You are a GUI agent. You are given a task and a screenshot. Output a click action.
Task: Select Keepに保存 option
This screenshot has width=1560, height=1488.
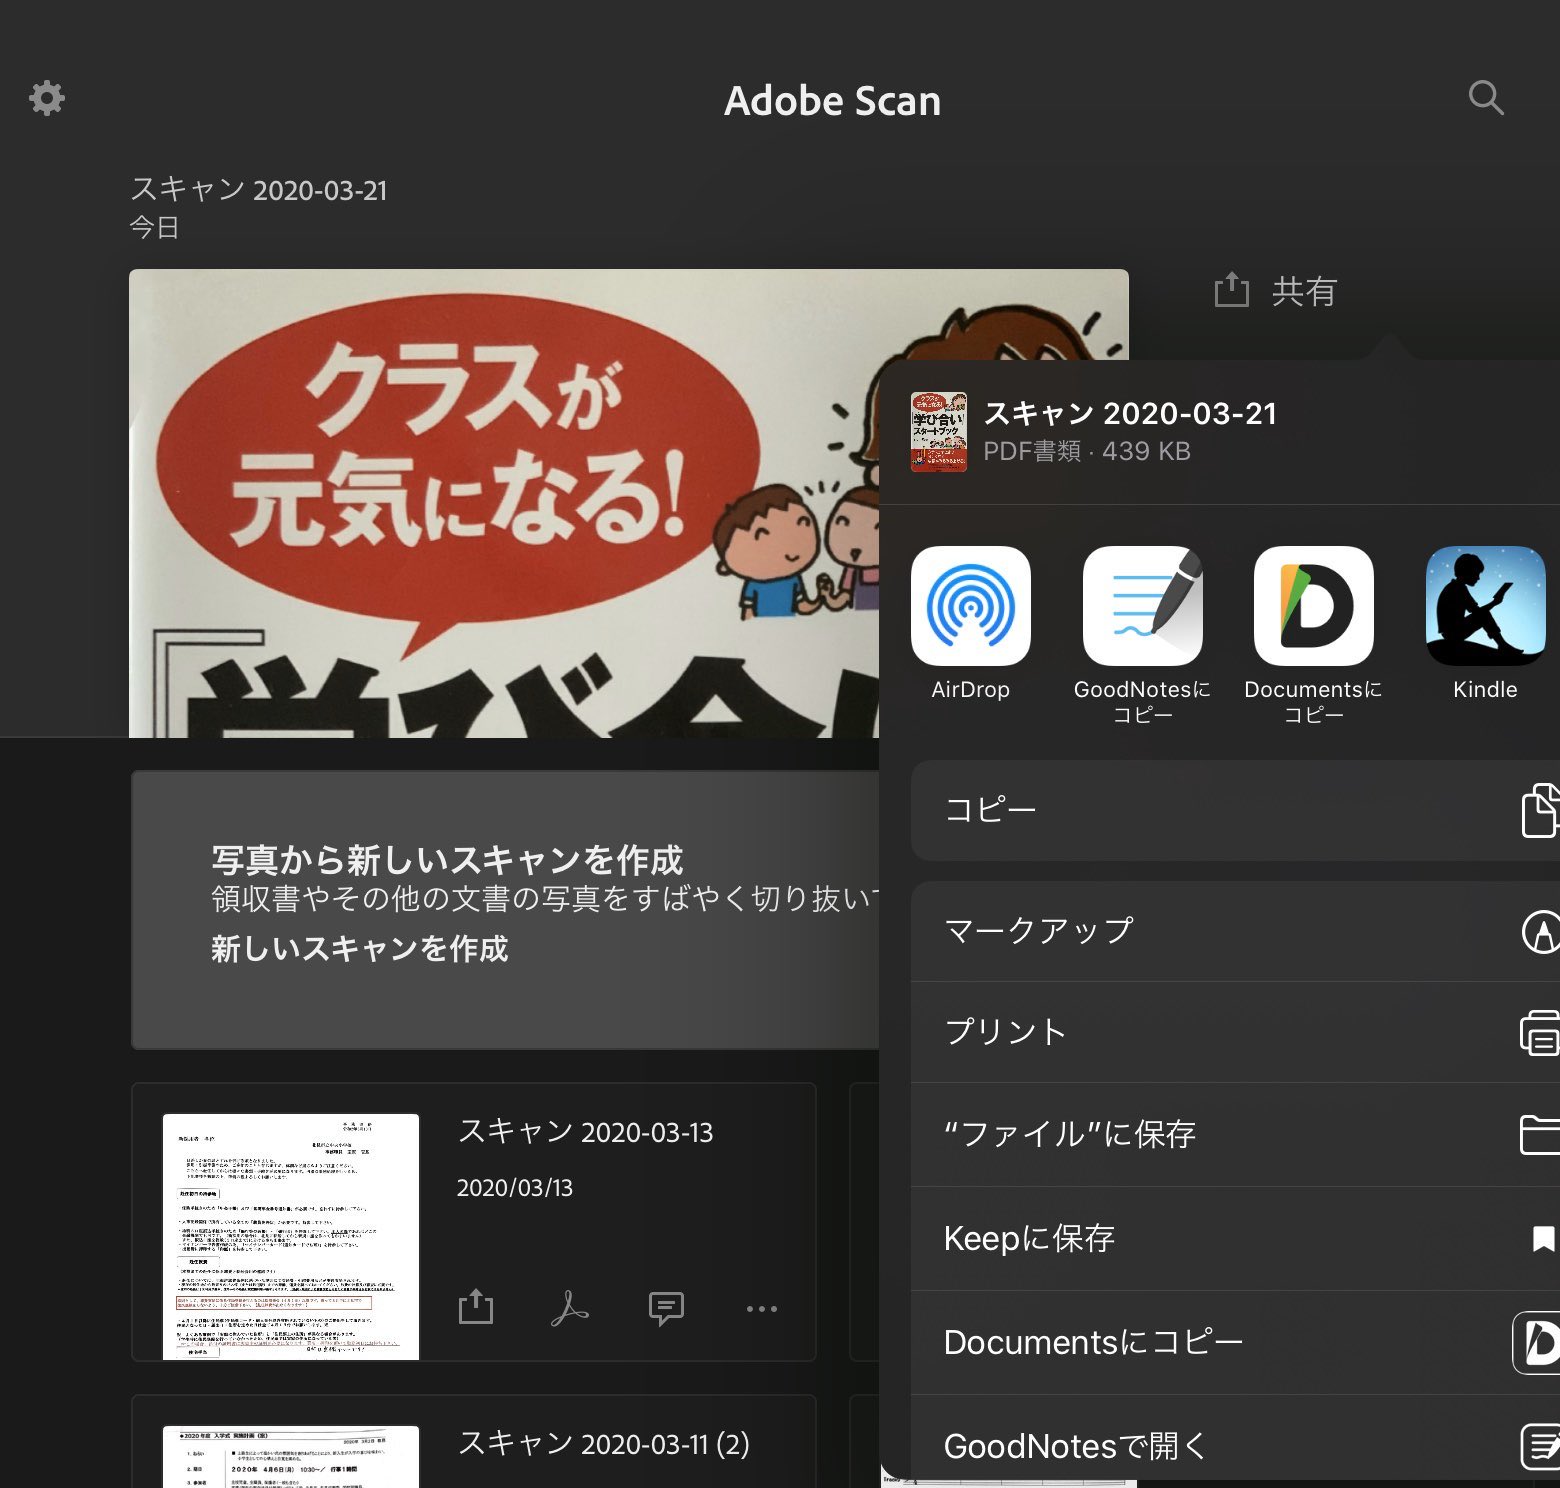click(x=1235, y=1238)
